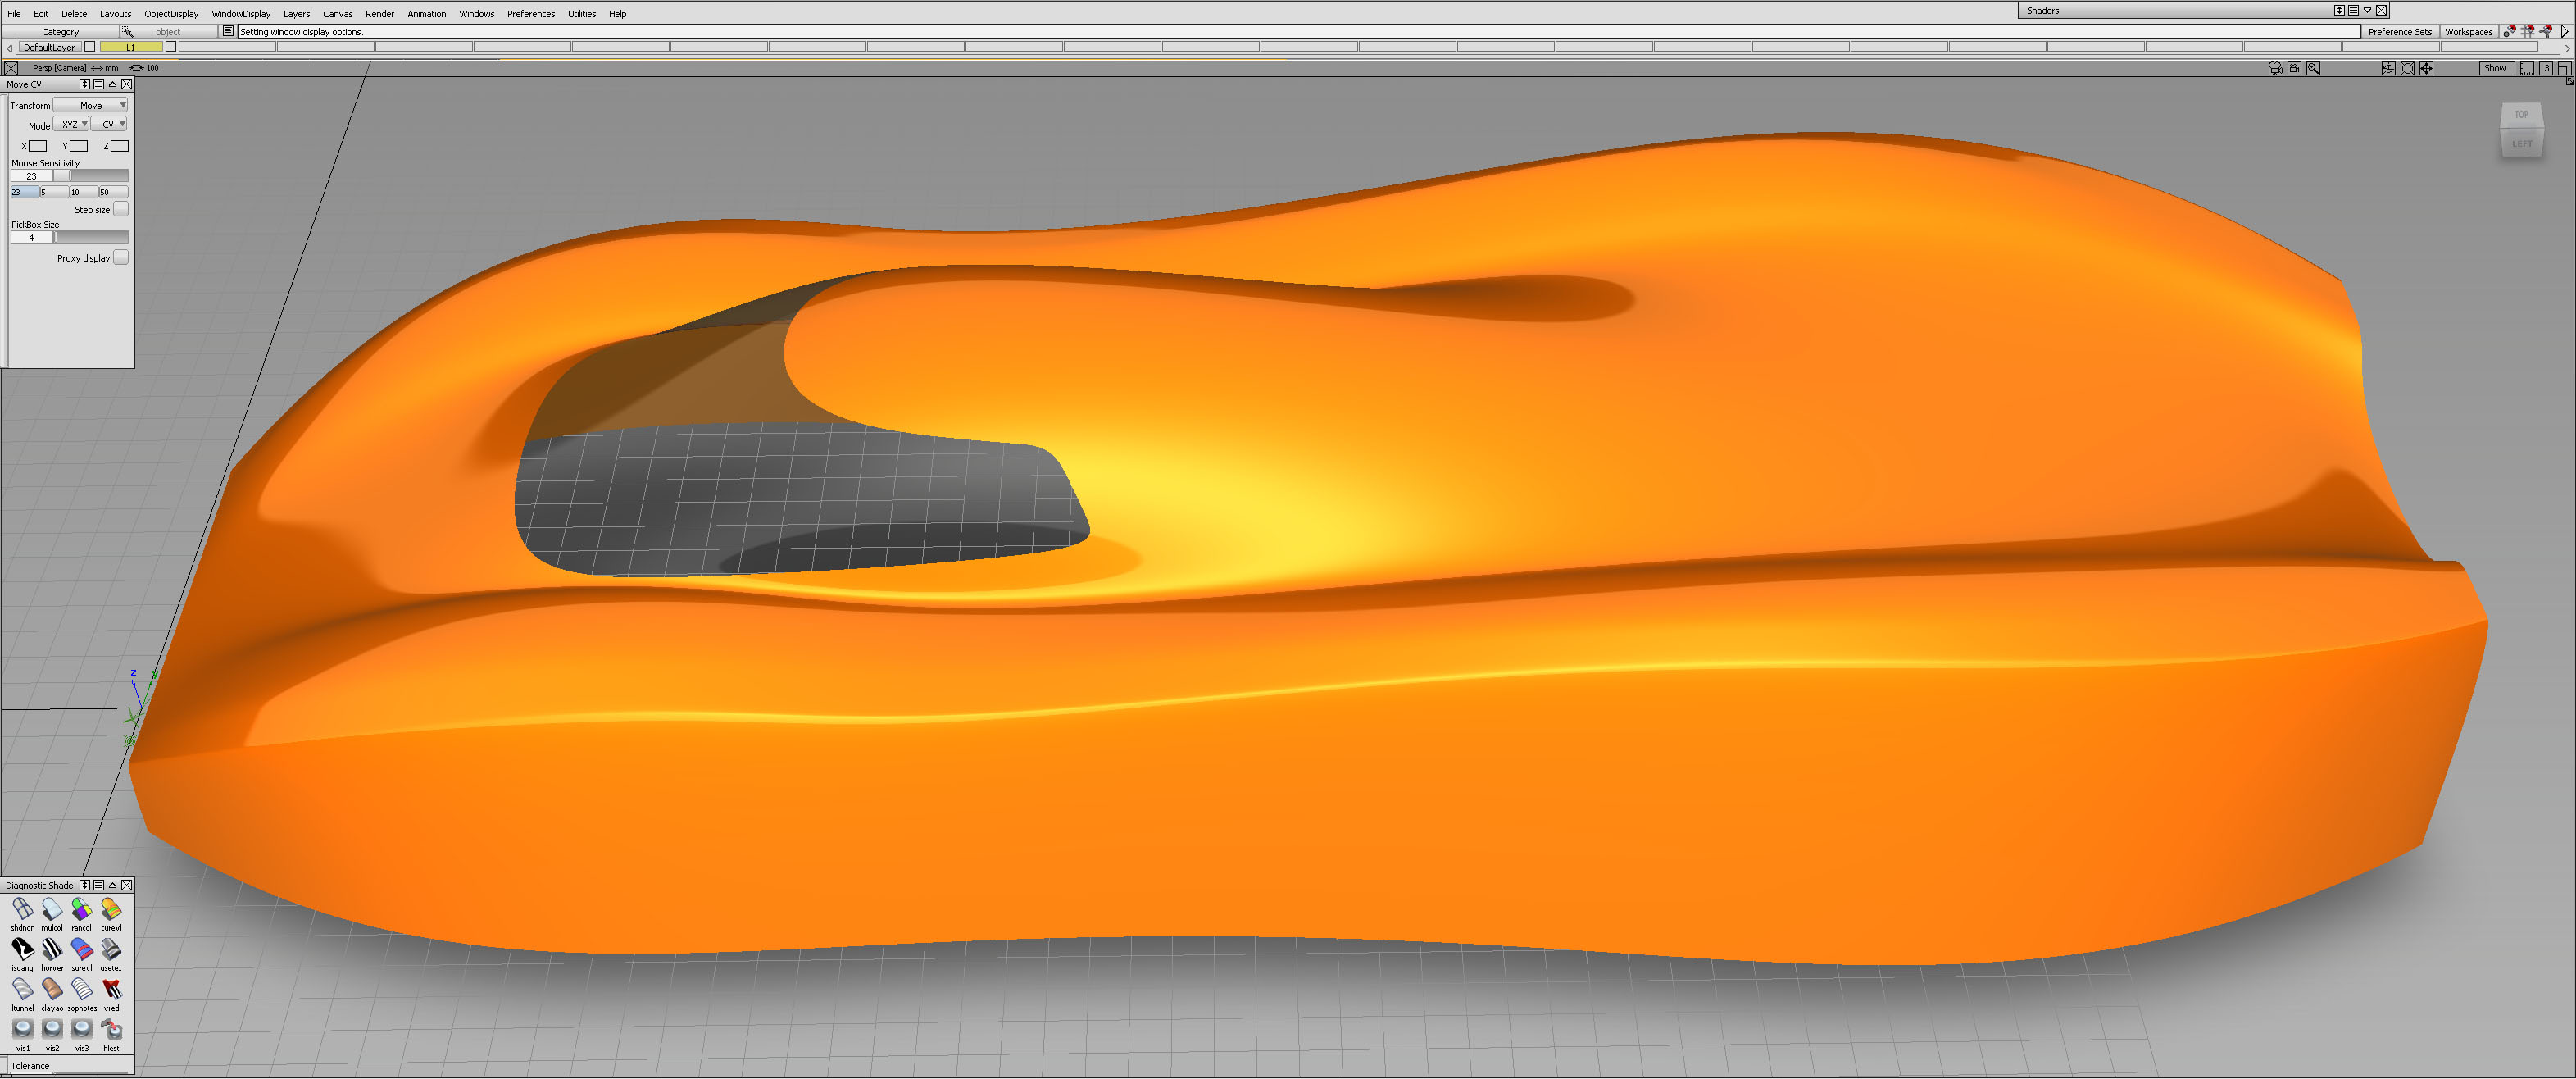
Task: Open the Transform Move dropdown
Action: [91, 105]
